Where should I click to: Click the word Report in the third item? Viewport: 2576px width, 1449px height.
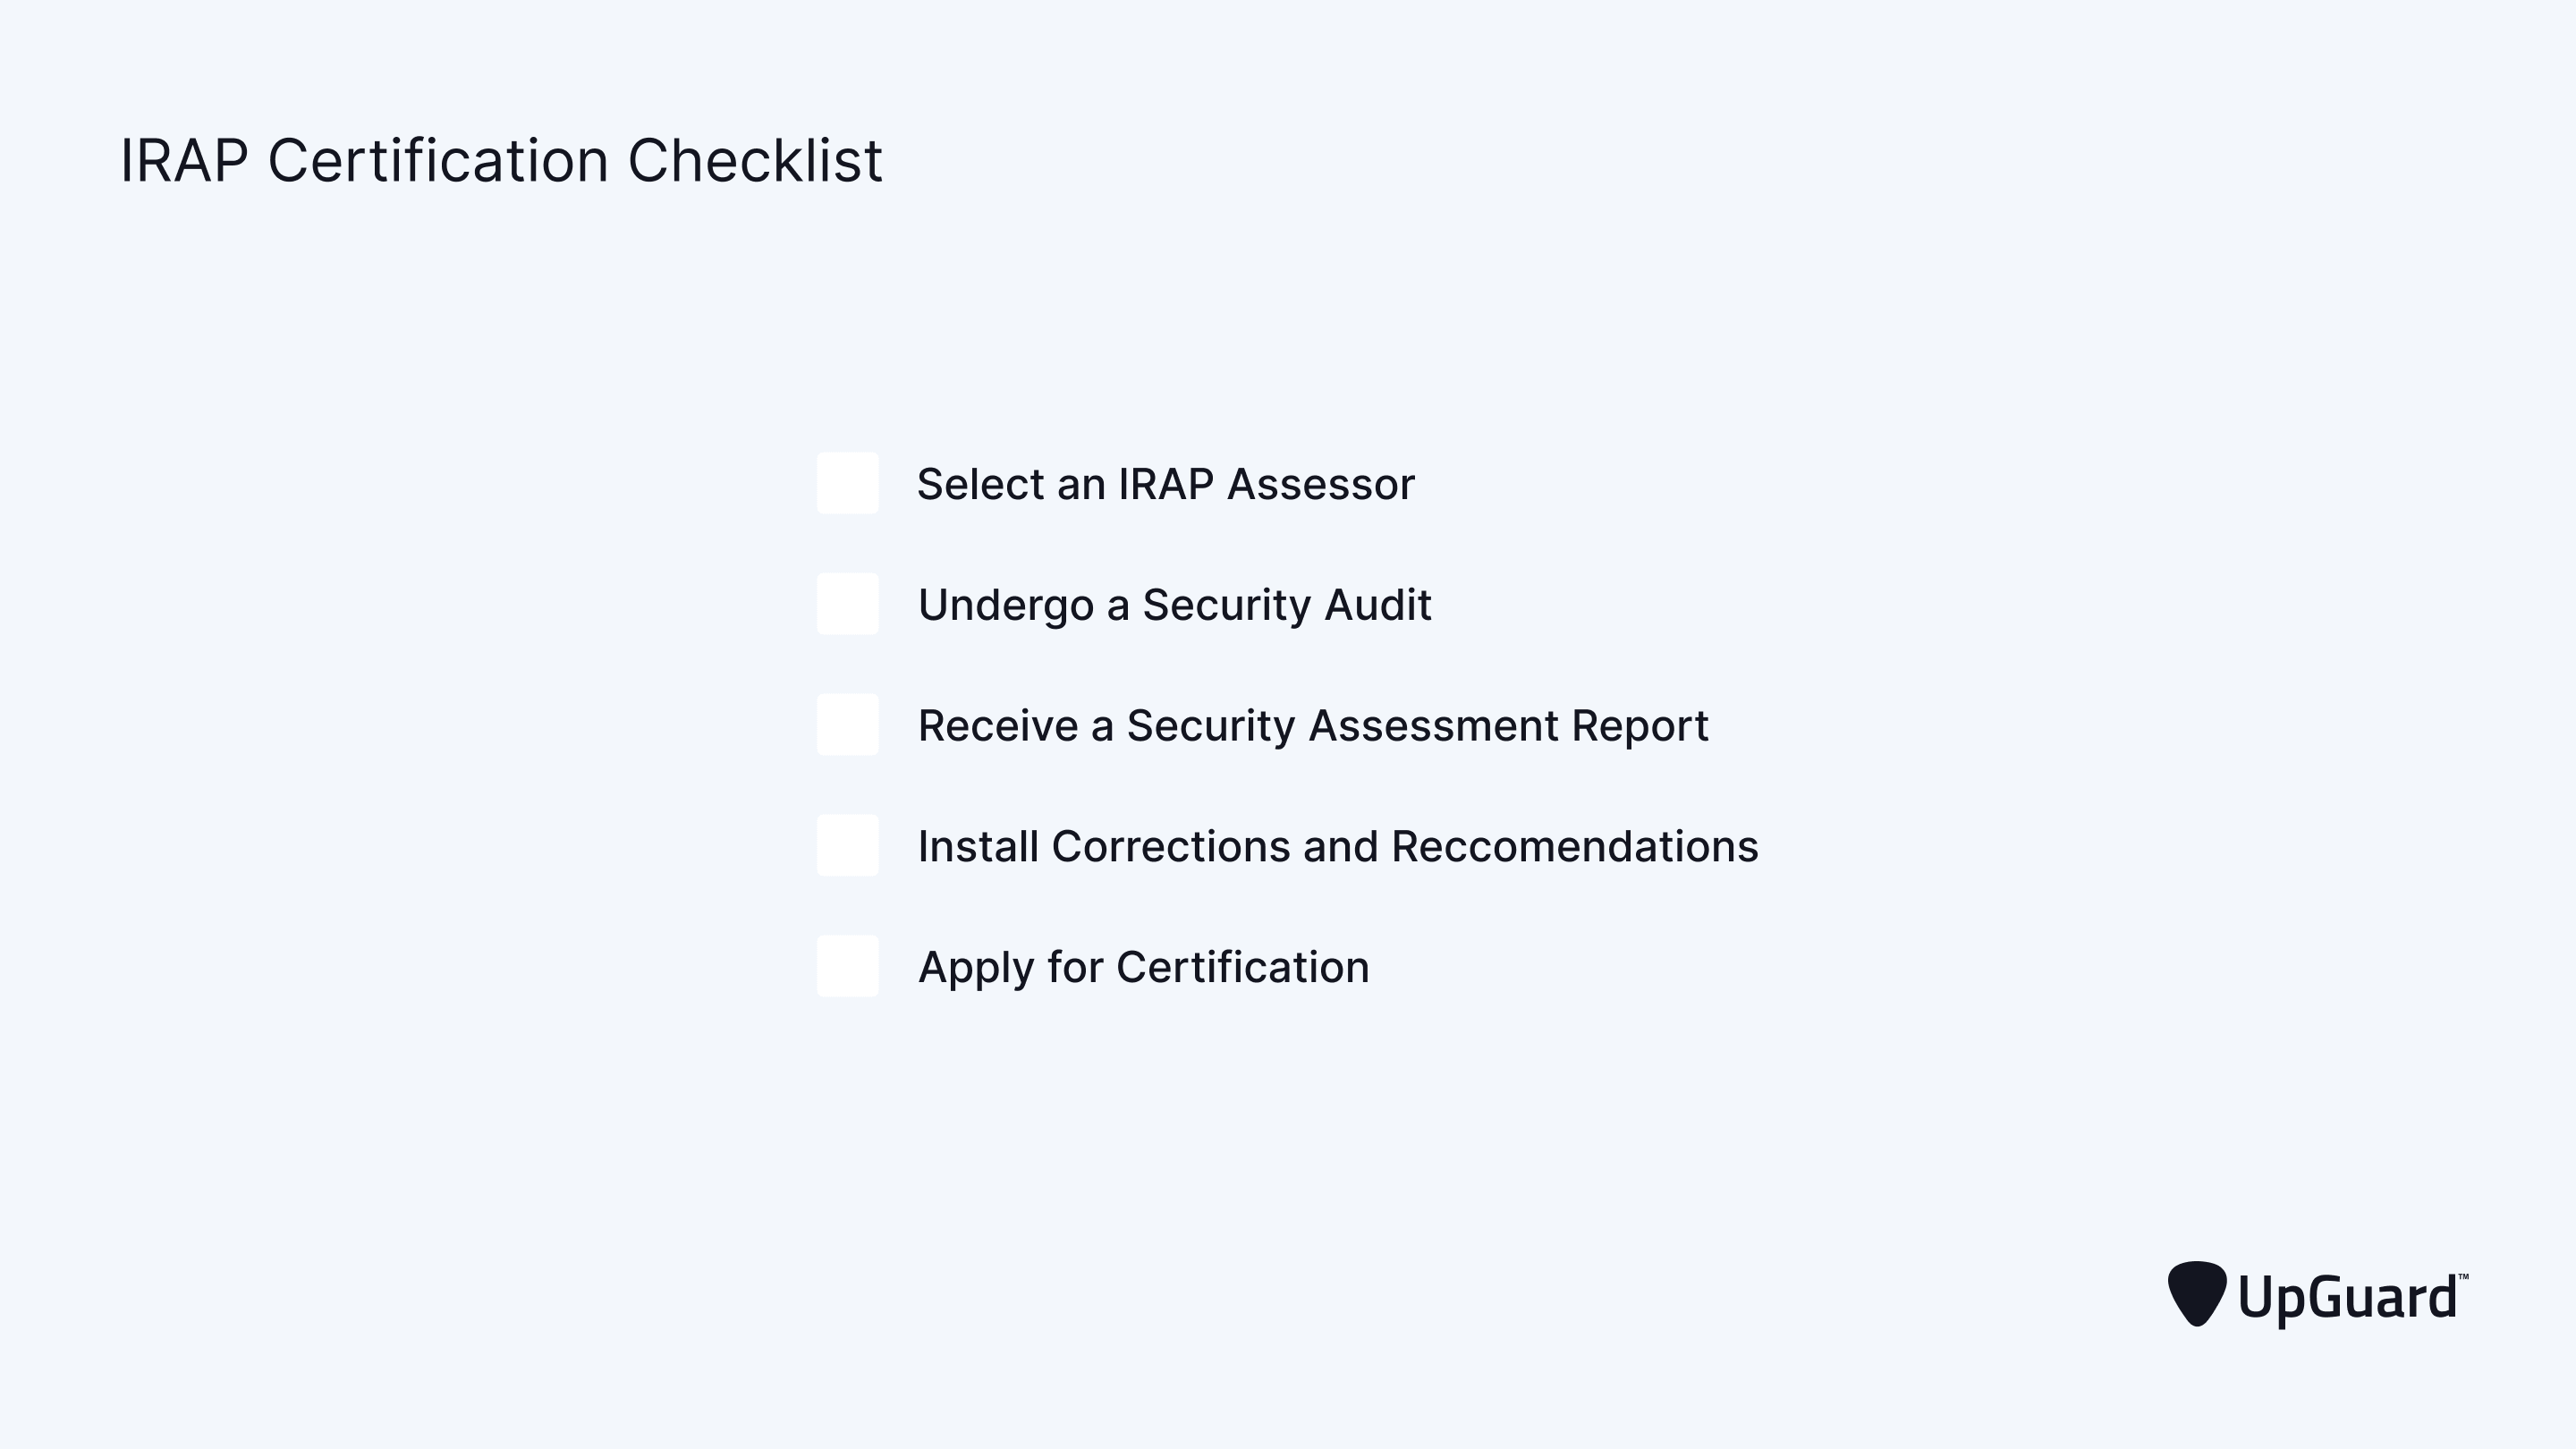coord(1640,727)
